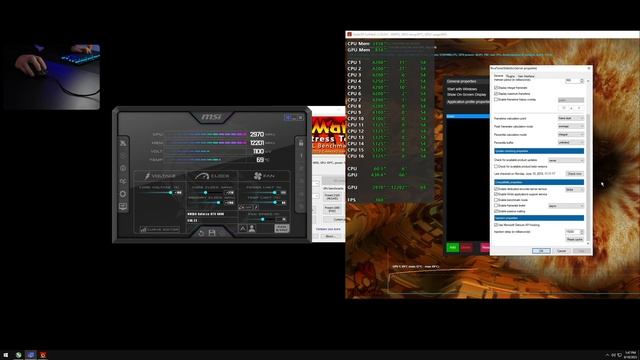Click the webcam overlay thumbnail
This screenshot has height=360, width=640.
(52, 77)
